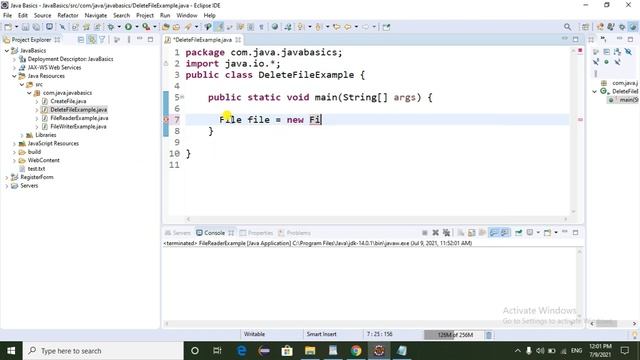This screenshot has width=640, height=360.
Task: Toggle the breakpoint marker on line 7
Action: [x=166, y=120]
